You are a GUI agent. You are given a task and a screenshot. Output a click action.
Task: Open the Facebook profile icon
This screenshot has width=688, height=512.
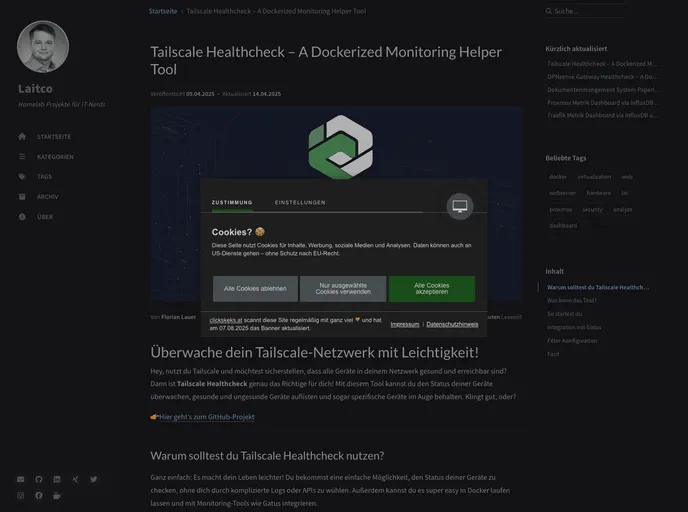click(x=39, y=495)
